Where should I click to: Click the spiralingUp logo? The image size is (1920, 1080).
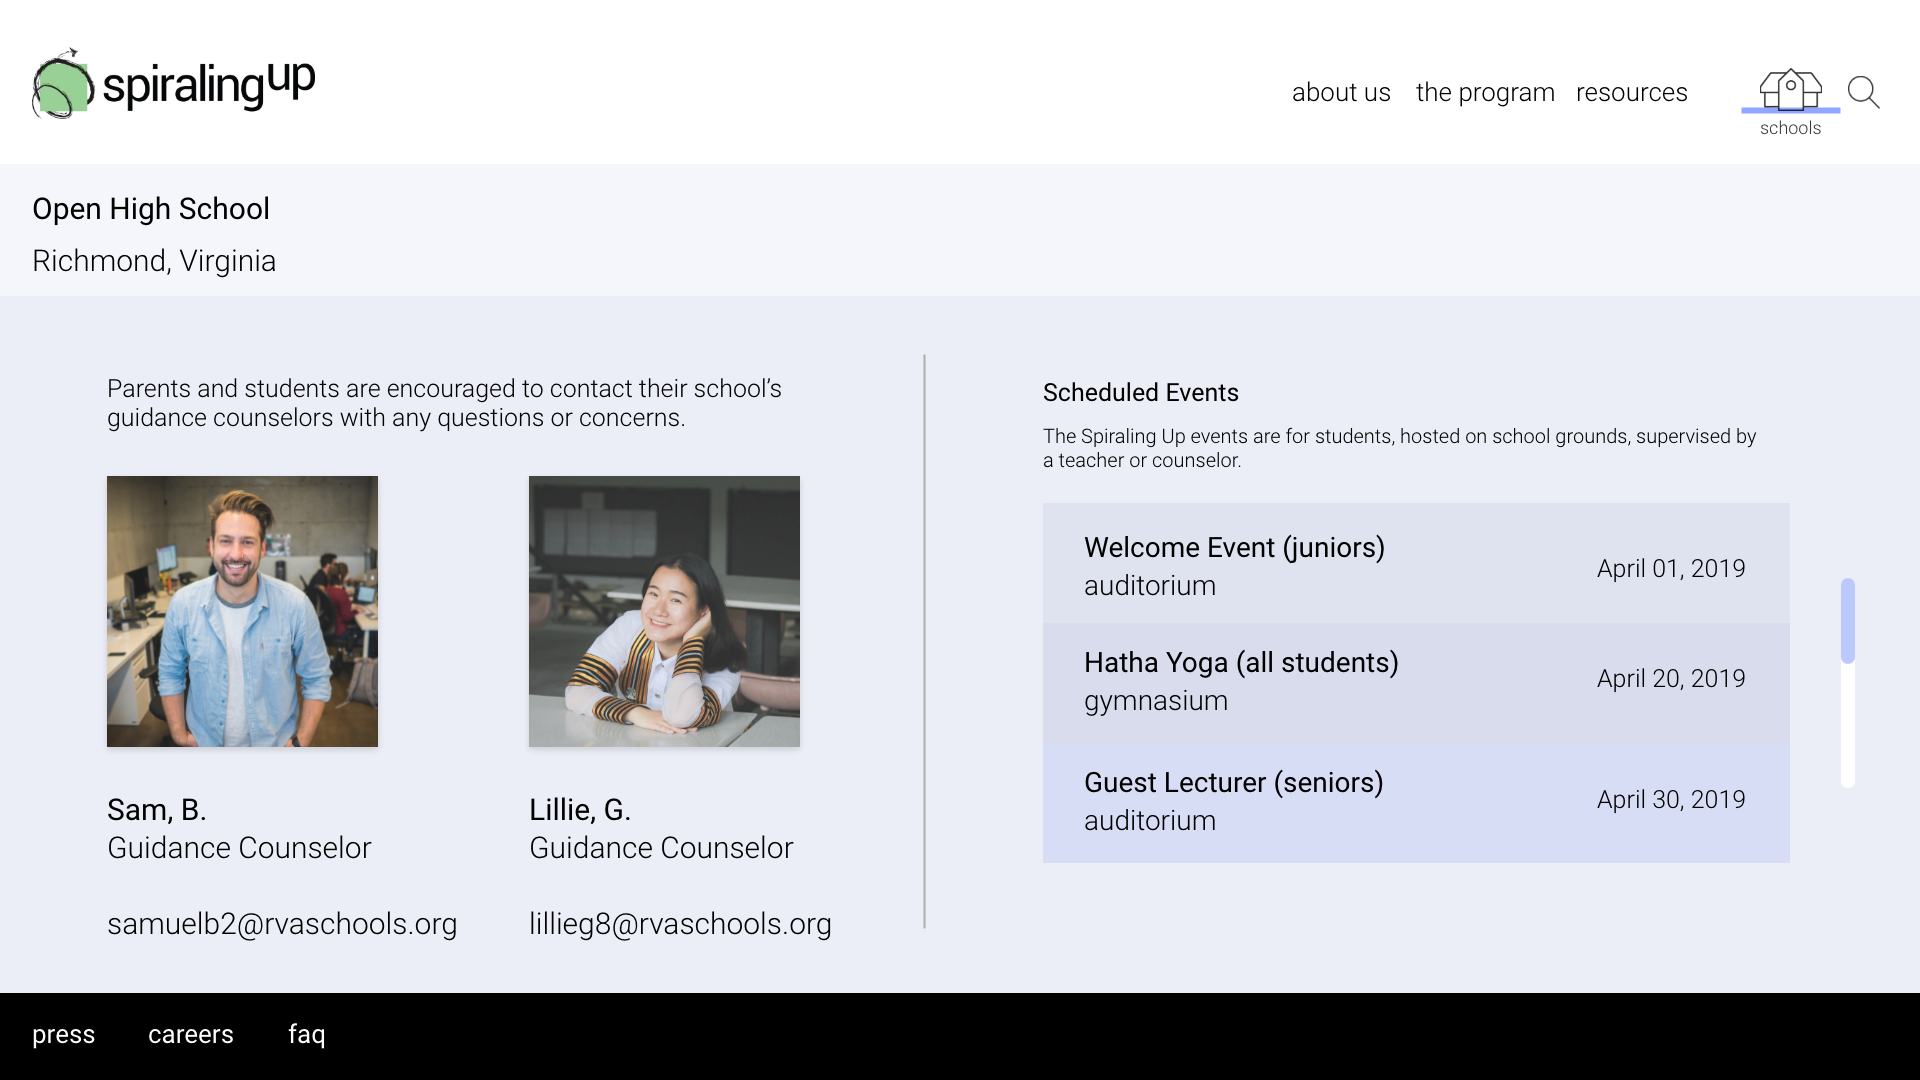(173, 83)
